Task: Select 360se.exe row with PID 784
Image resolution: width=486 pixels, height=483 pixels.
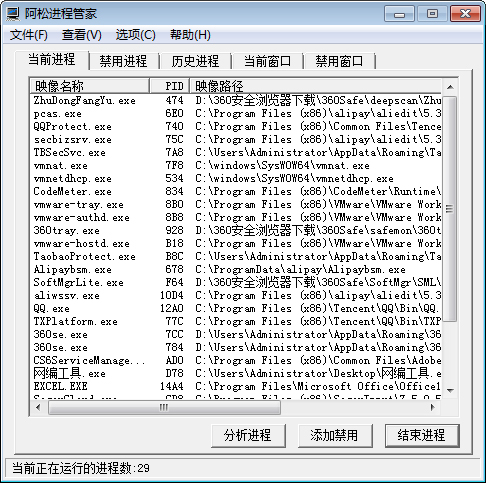Action: [236, 347]
